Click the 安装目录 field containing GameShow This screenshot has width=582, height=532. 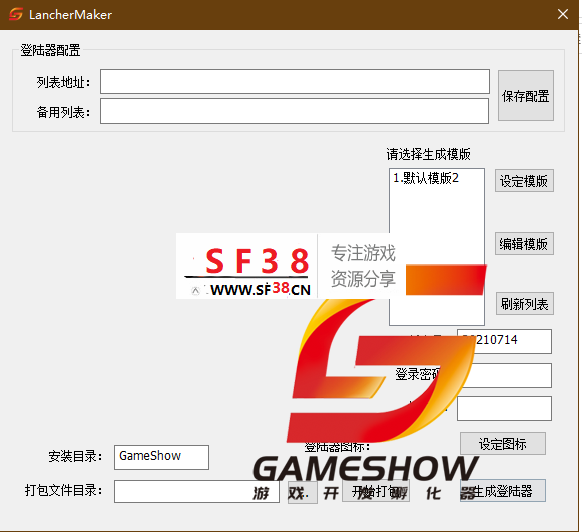pyautogui.click(x=161, y=457)
